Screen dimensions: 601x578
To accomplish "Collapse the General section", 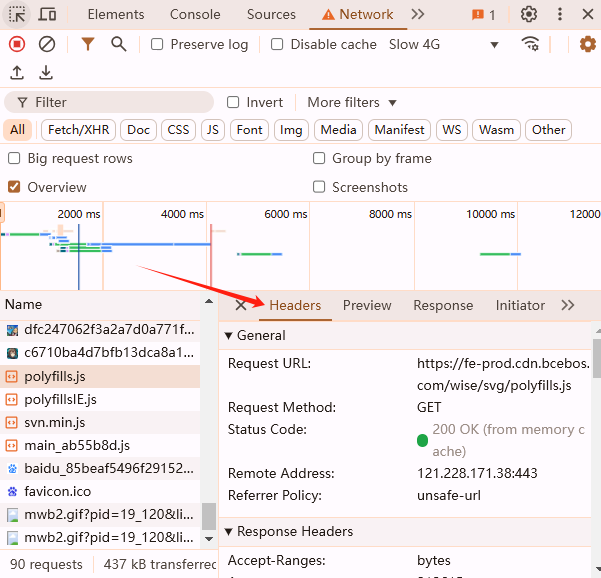I will pyautogui.click(x=229, y=336).
